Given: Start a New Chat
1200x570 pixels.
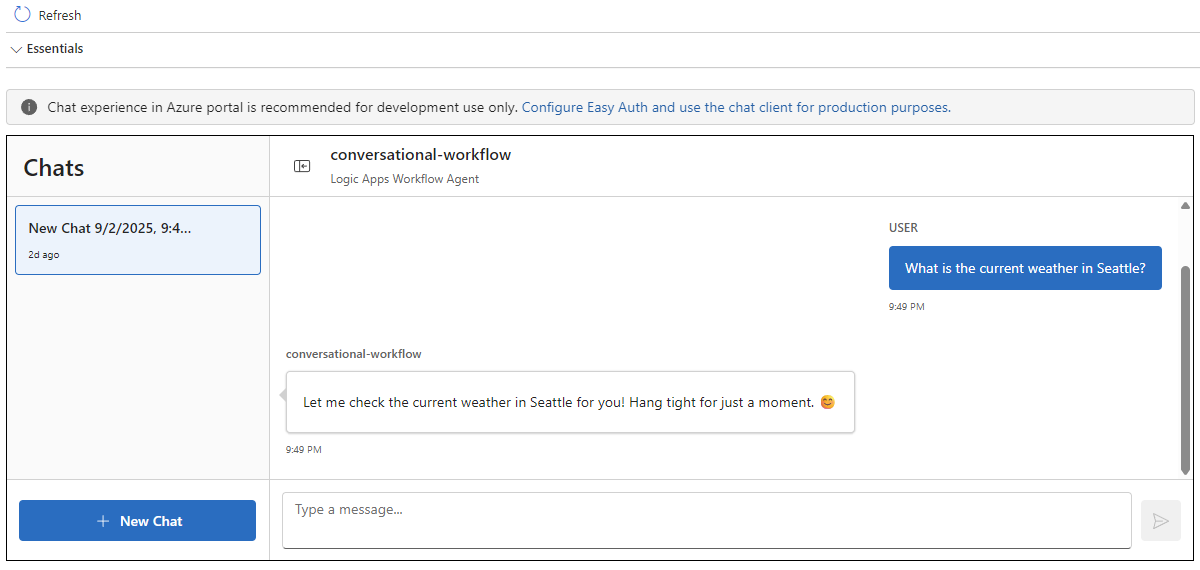Looking at the screenshot, I should tap(137, 521).
